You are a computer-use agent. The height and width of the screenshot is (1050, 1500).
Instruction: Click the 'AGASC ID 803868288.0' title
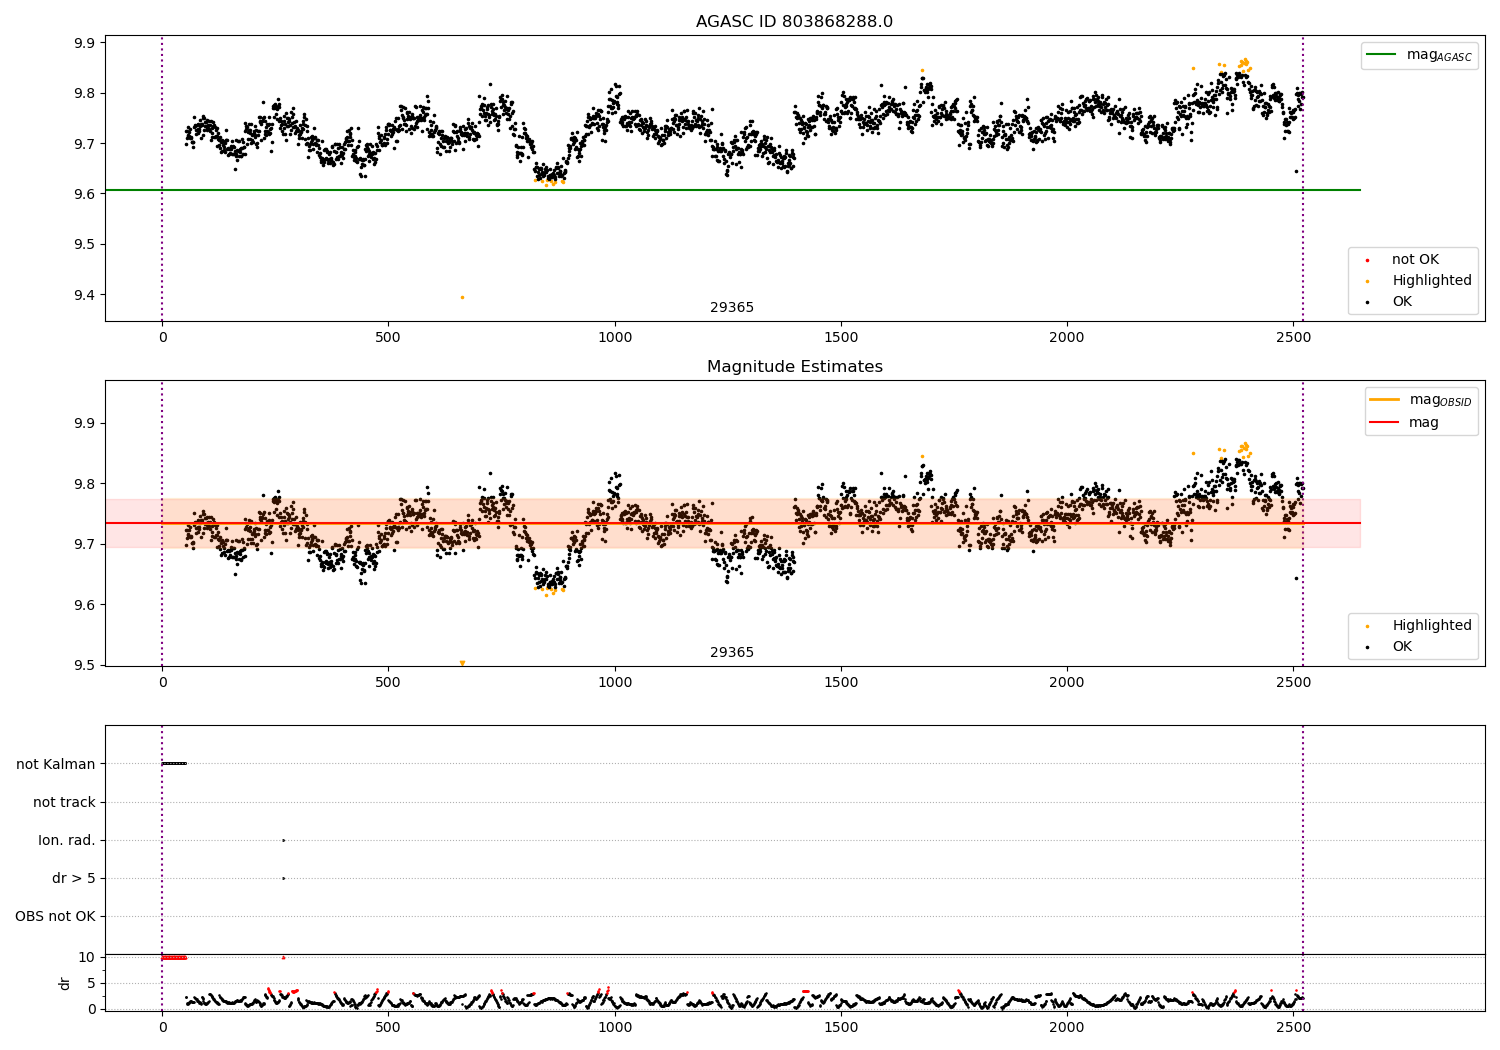[794, 22]
